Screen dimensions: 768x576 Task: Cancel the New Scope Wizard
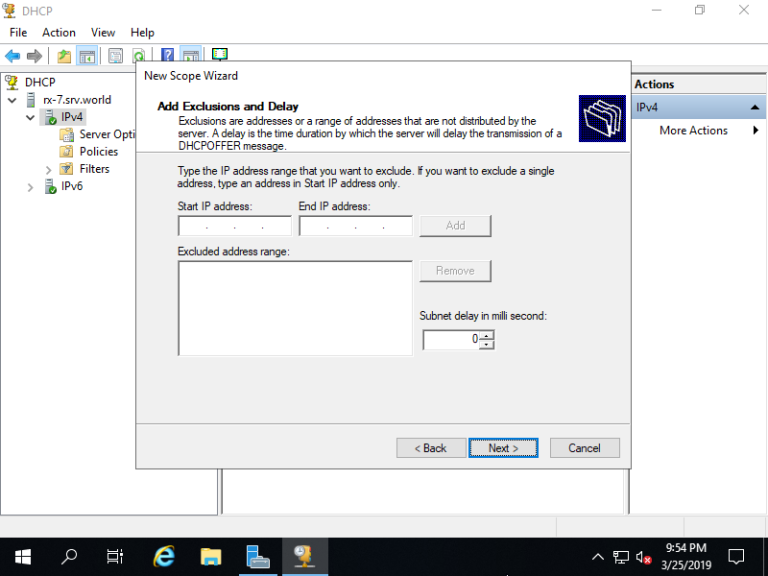[x=584, y=448]
